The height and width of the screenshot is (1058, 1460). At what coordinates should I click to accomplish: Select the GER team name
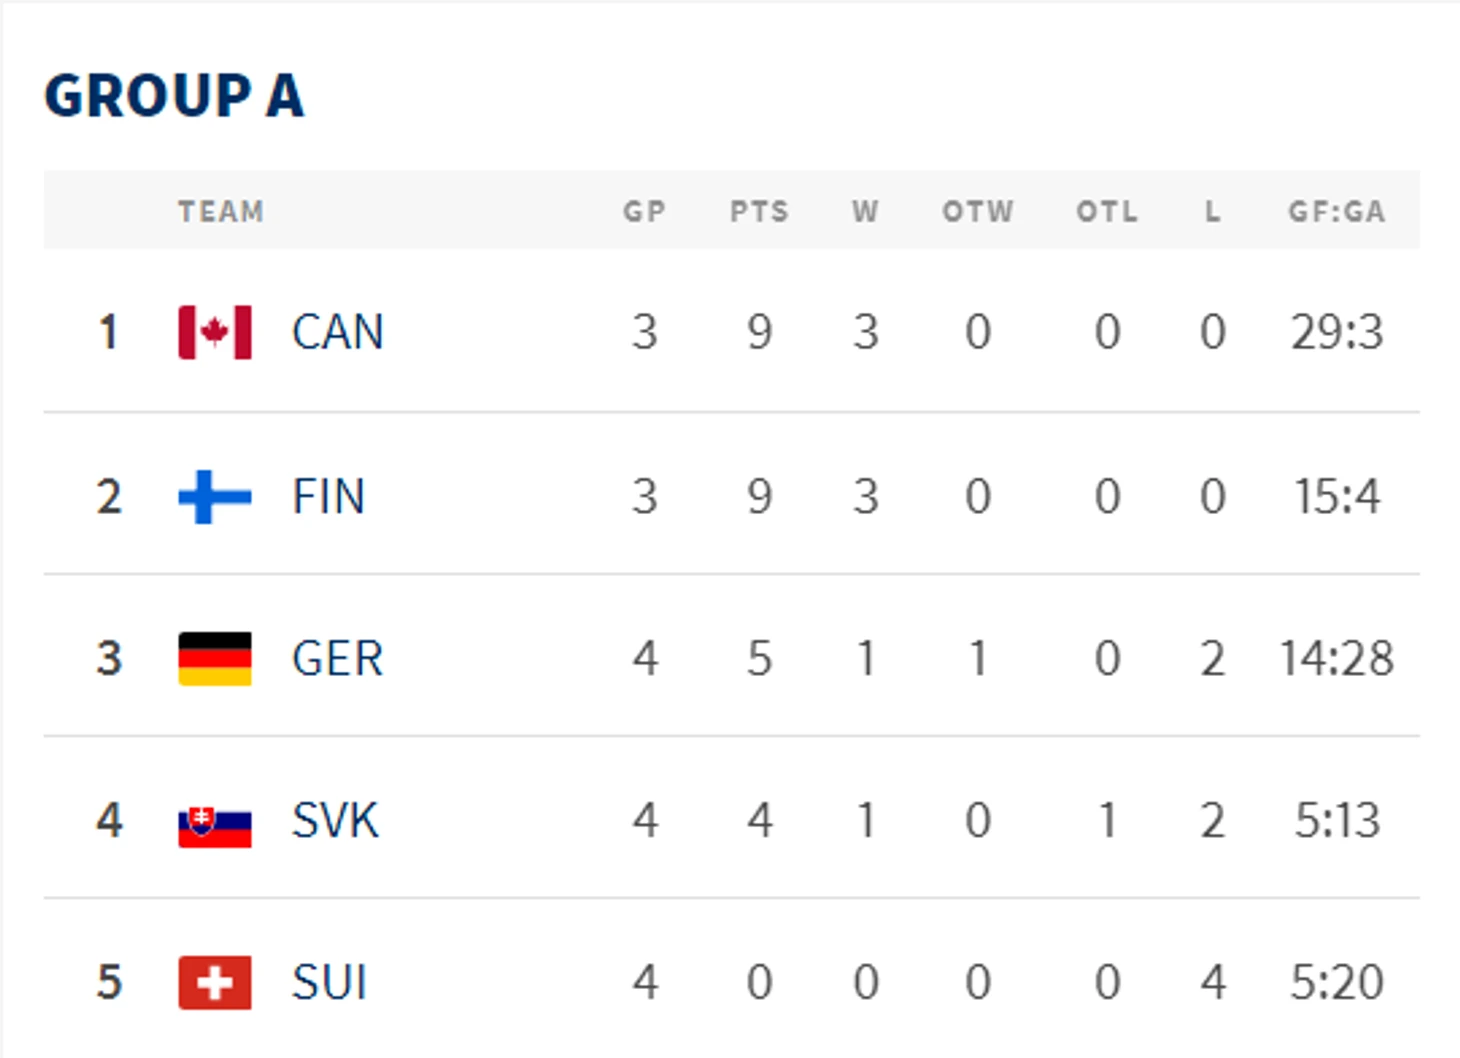337,659
